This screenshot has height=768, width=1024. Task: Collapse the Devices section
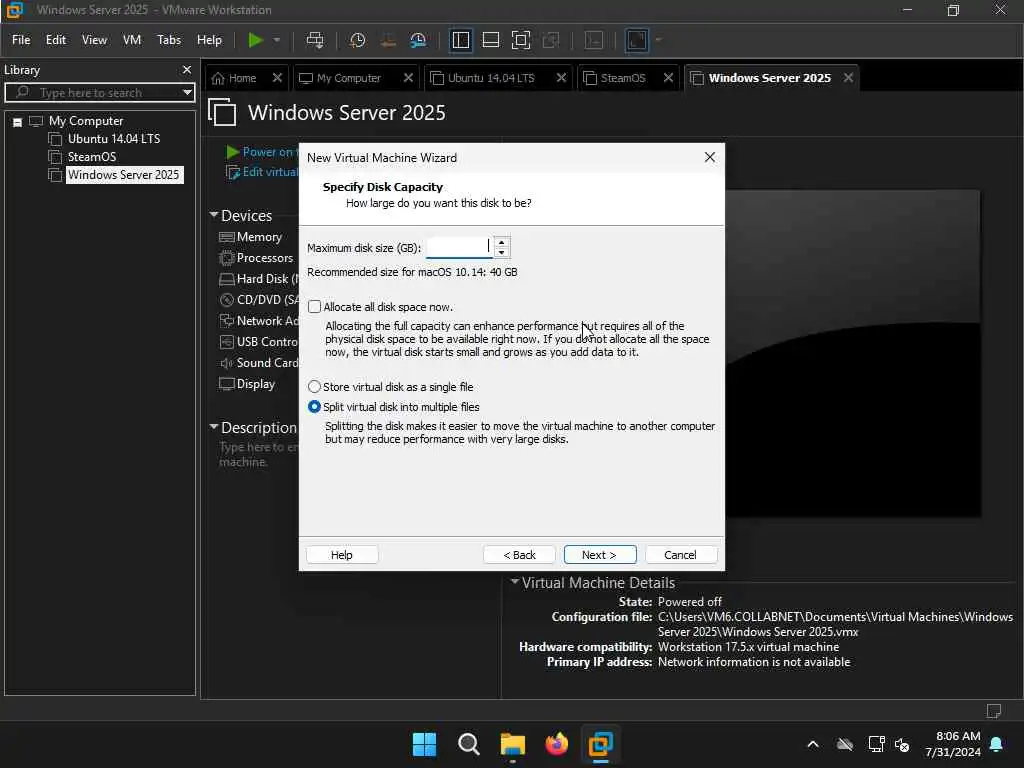213,215
